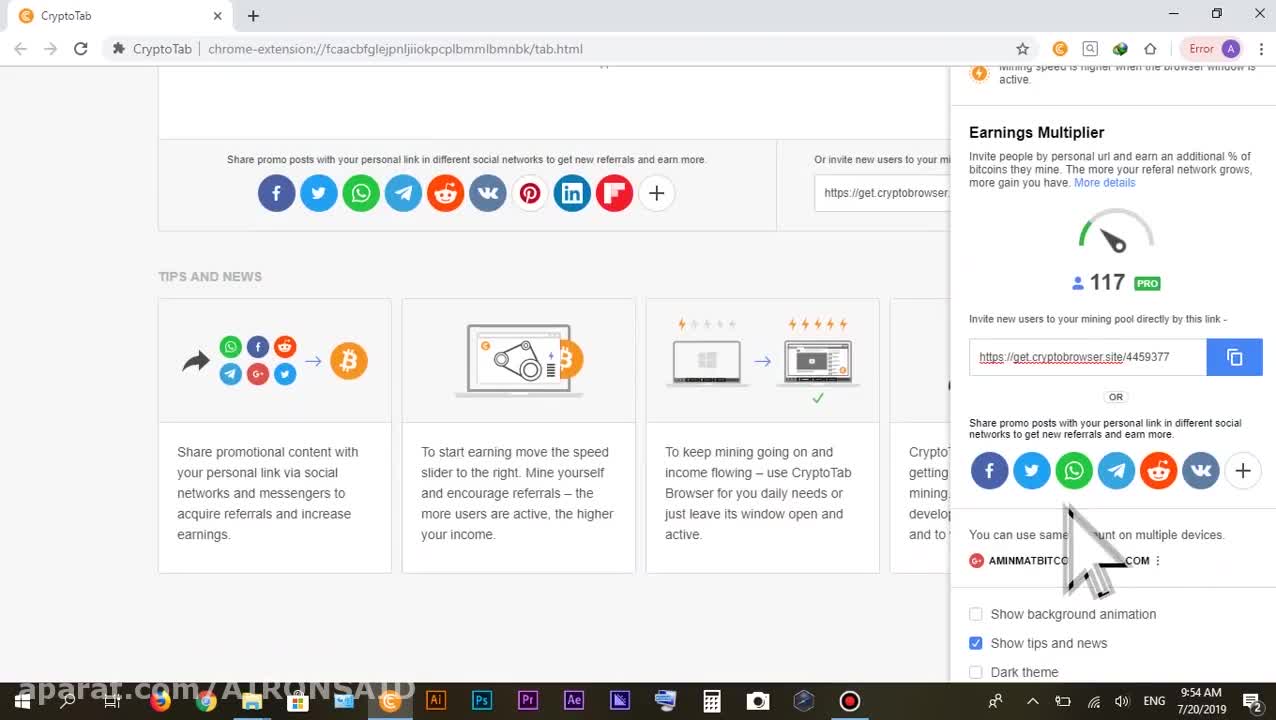Share via Telegram in sidebar panel
Viewport: 1276px width, 720px height.
(x=1116, y=470)
